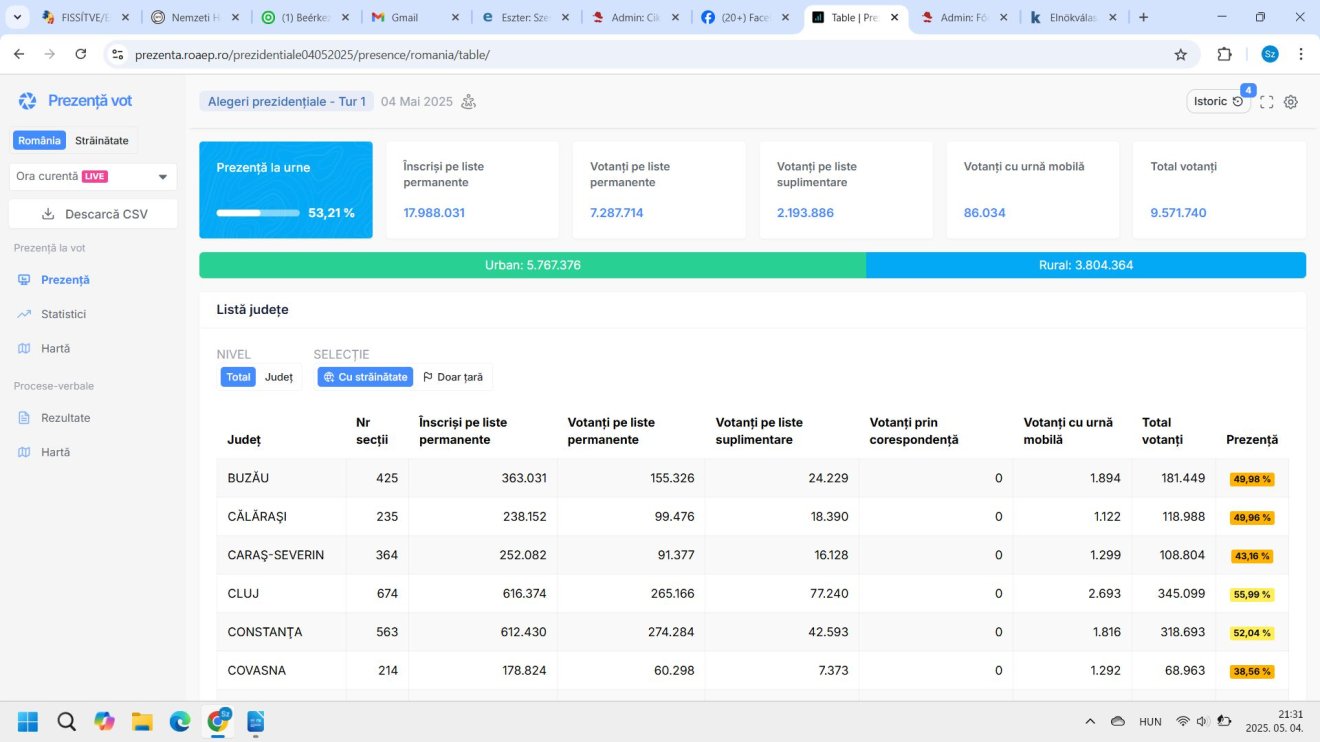Open Microsoft Edge from the taskbar
Image resolution: width=1320 pixels, height=742 pixels.
point(180,721)
